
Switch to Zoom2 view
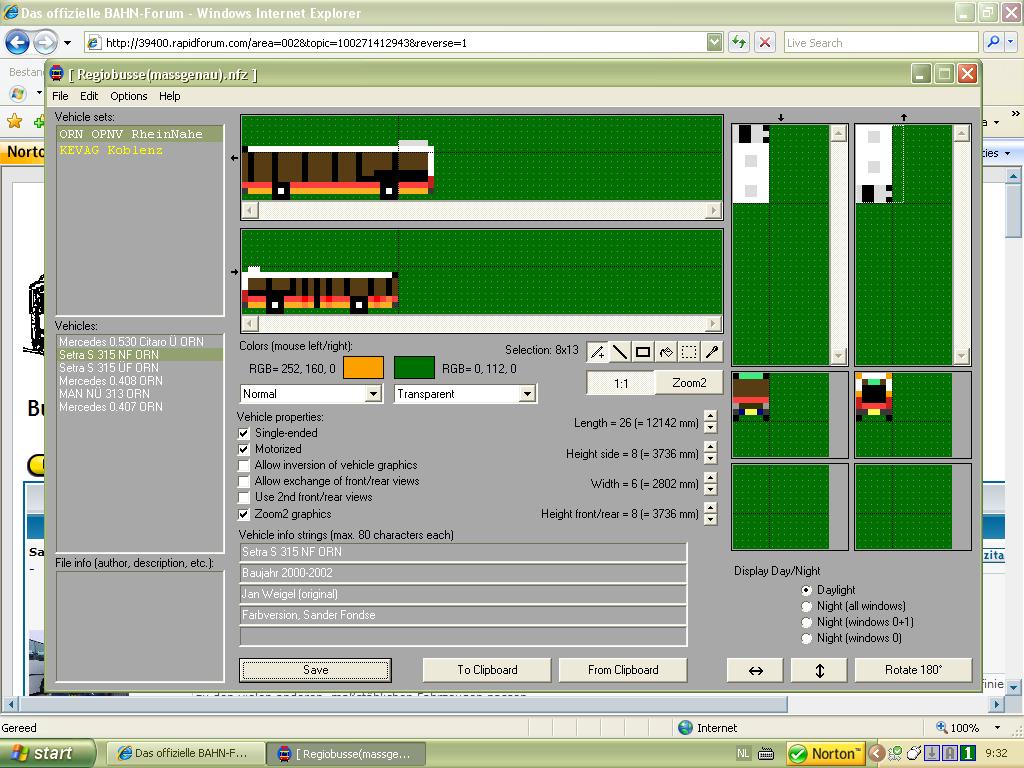(689, 383)
